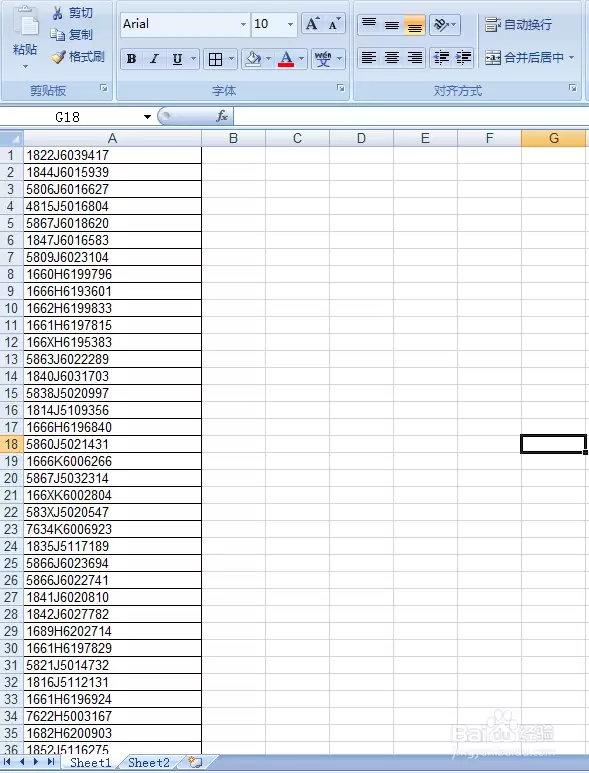Click the decrease indent icon
589x773 pixels.
tap(441, 58)
